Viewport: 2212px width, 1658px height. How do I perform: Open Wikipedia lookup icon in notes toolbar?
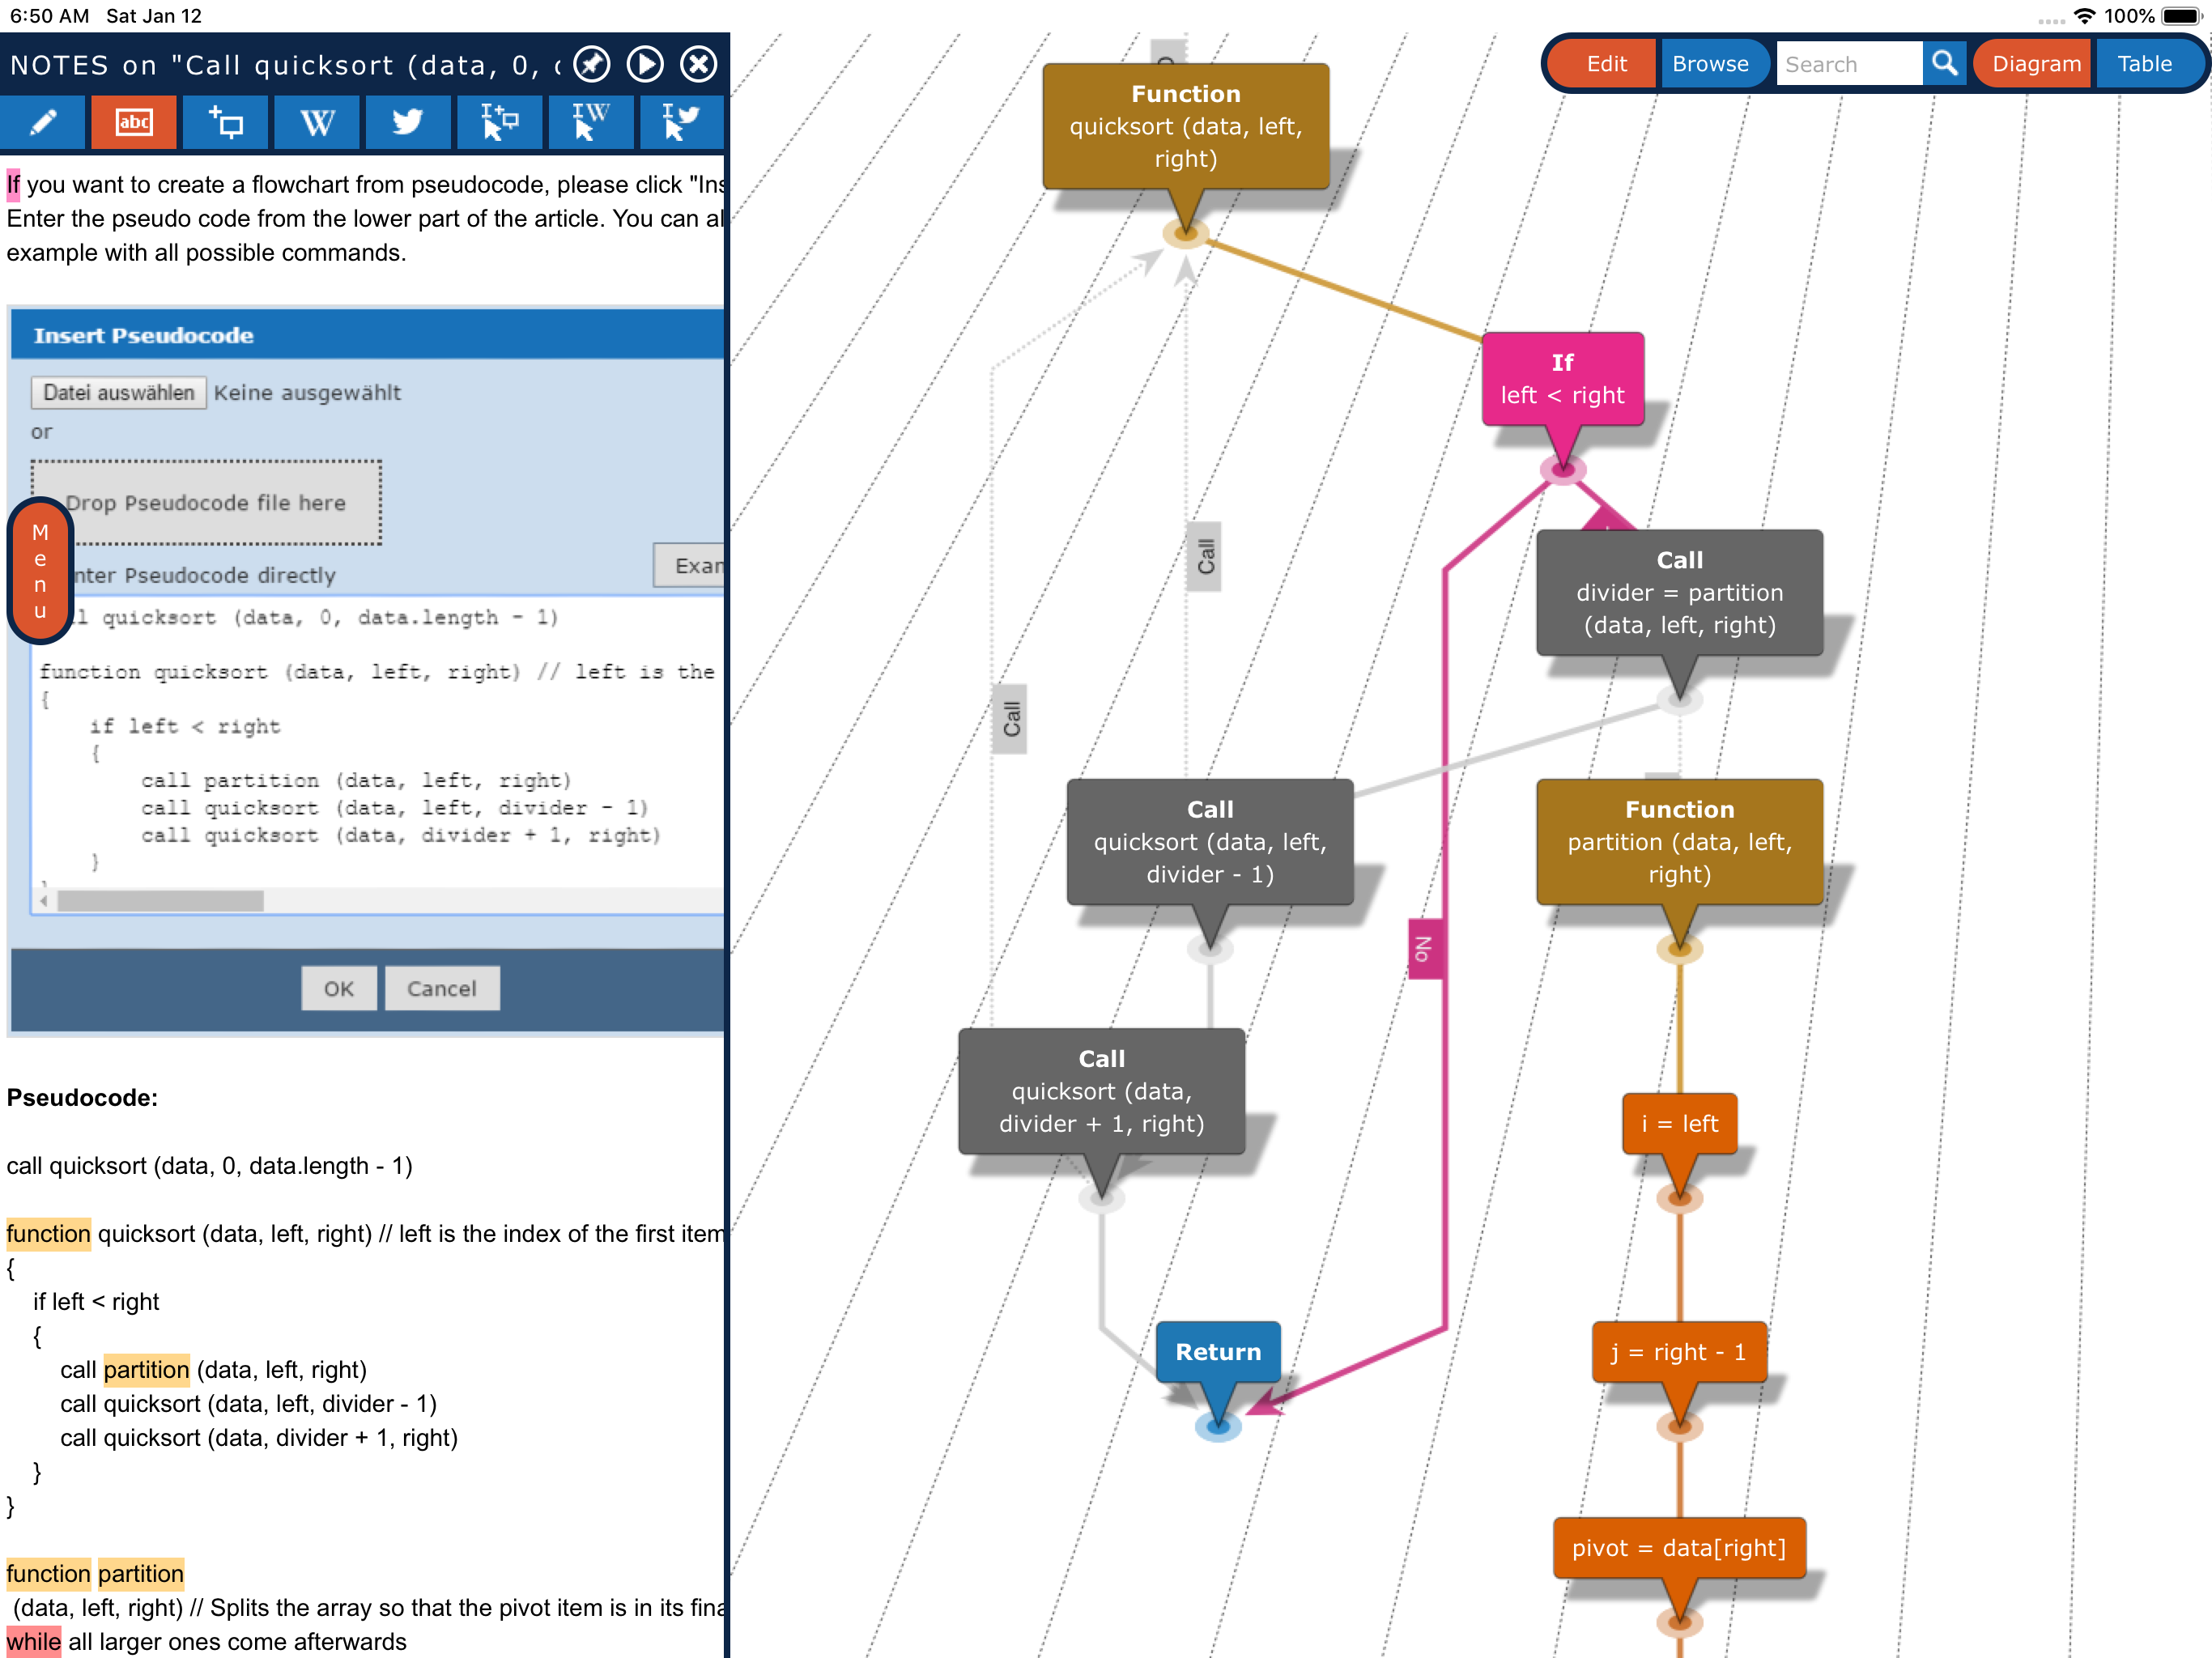pyautogui.click(x=317, y=122)
